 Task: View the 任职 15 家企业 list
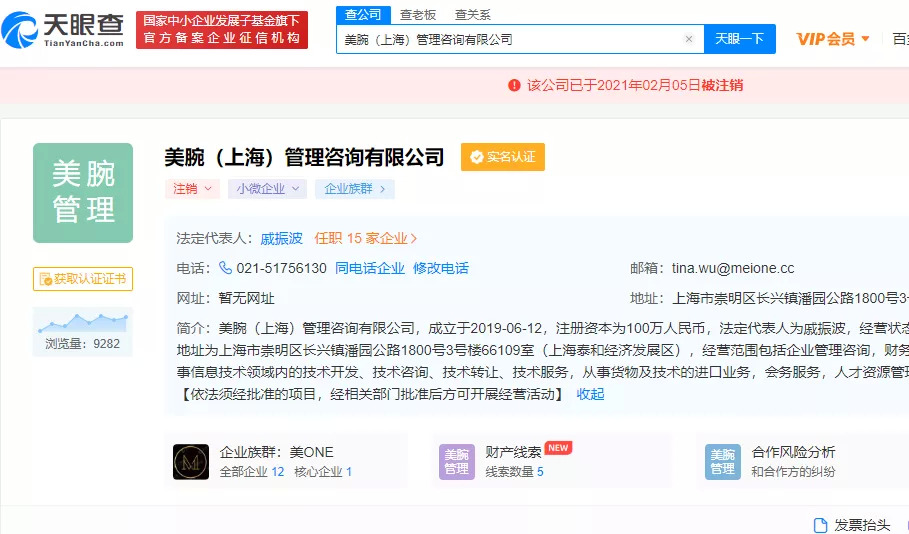[x=365, y=238]
